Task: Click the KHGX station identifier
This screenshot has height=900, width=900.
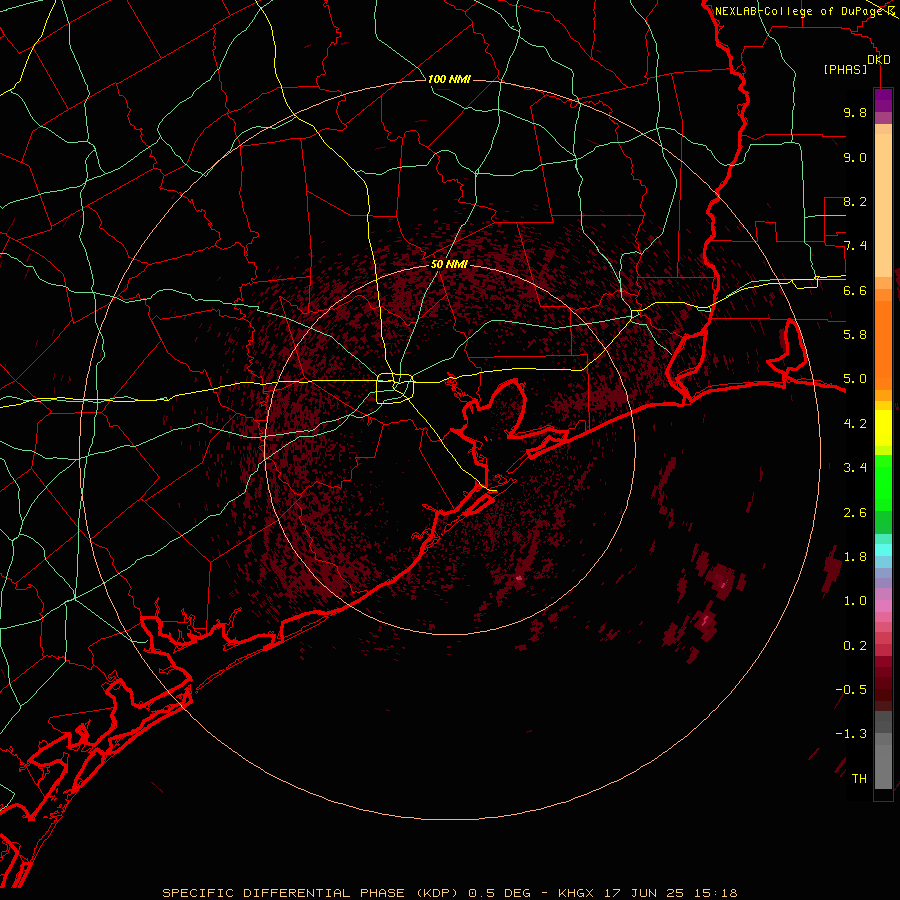Action: pyautogui.click(x=576, y=893)
